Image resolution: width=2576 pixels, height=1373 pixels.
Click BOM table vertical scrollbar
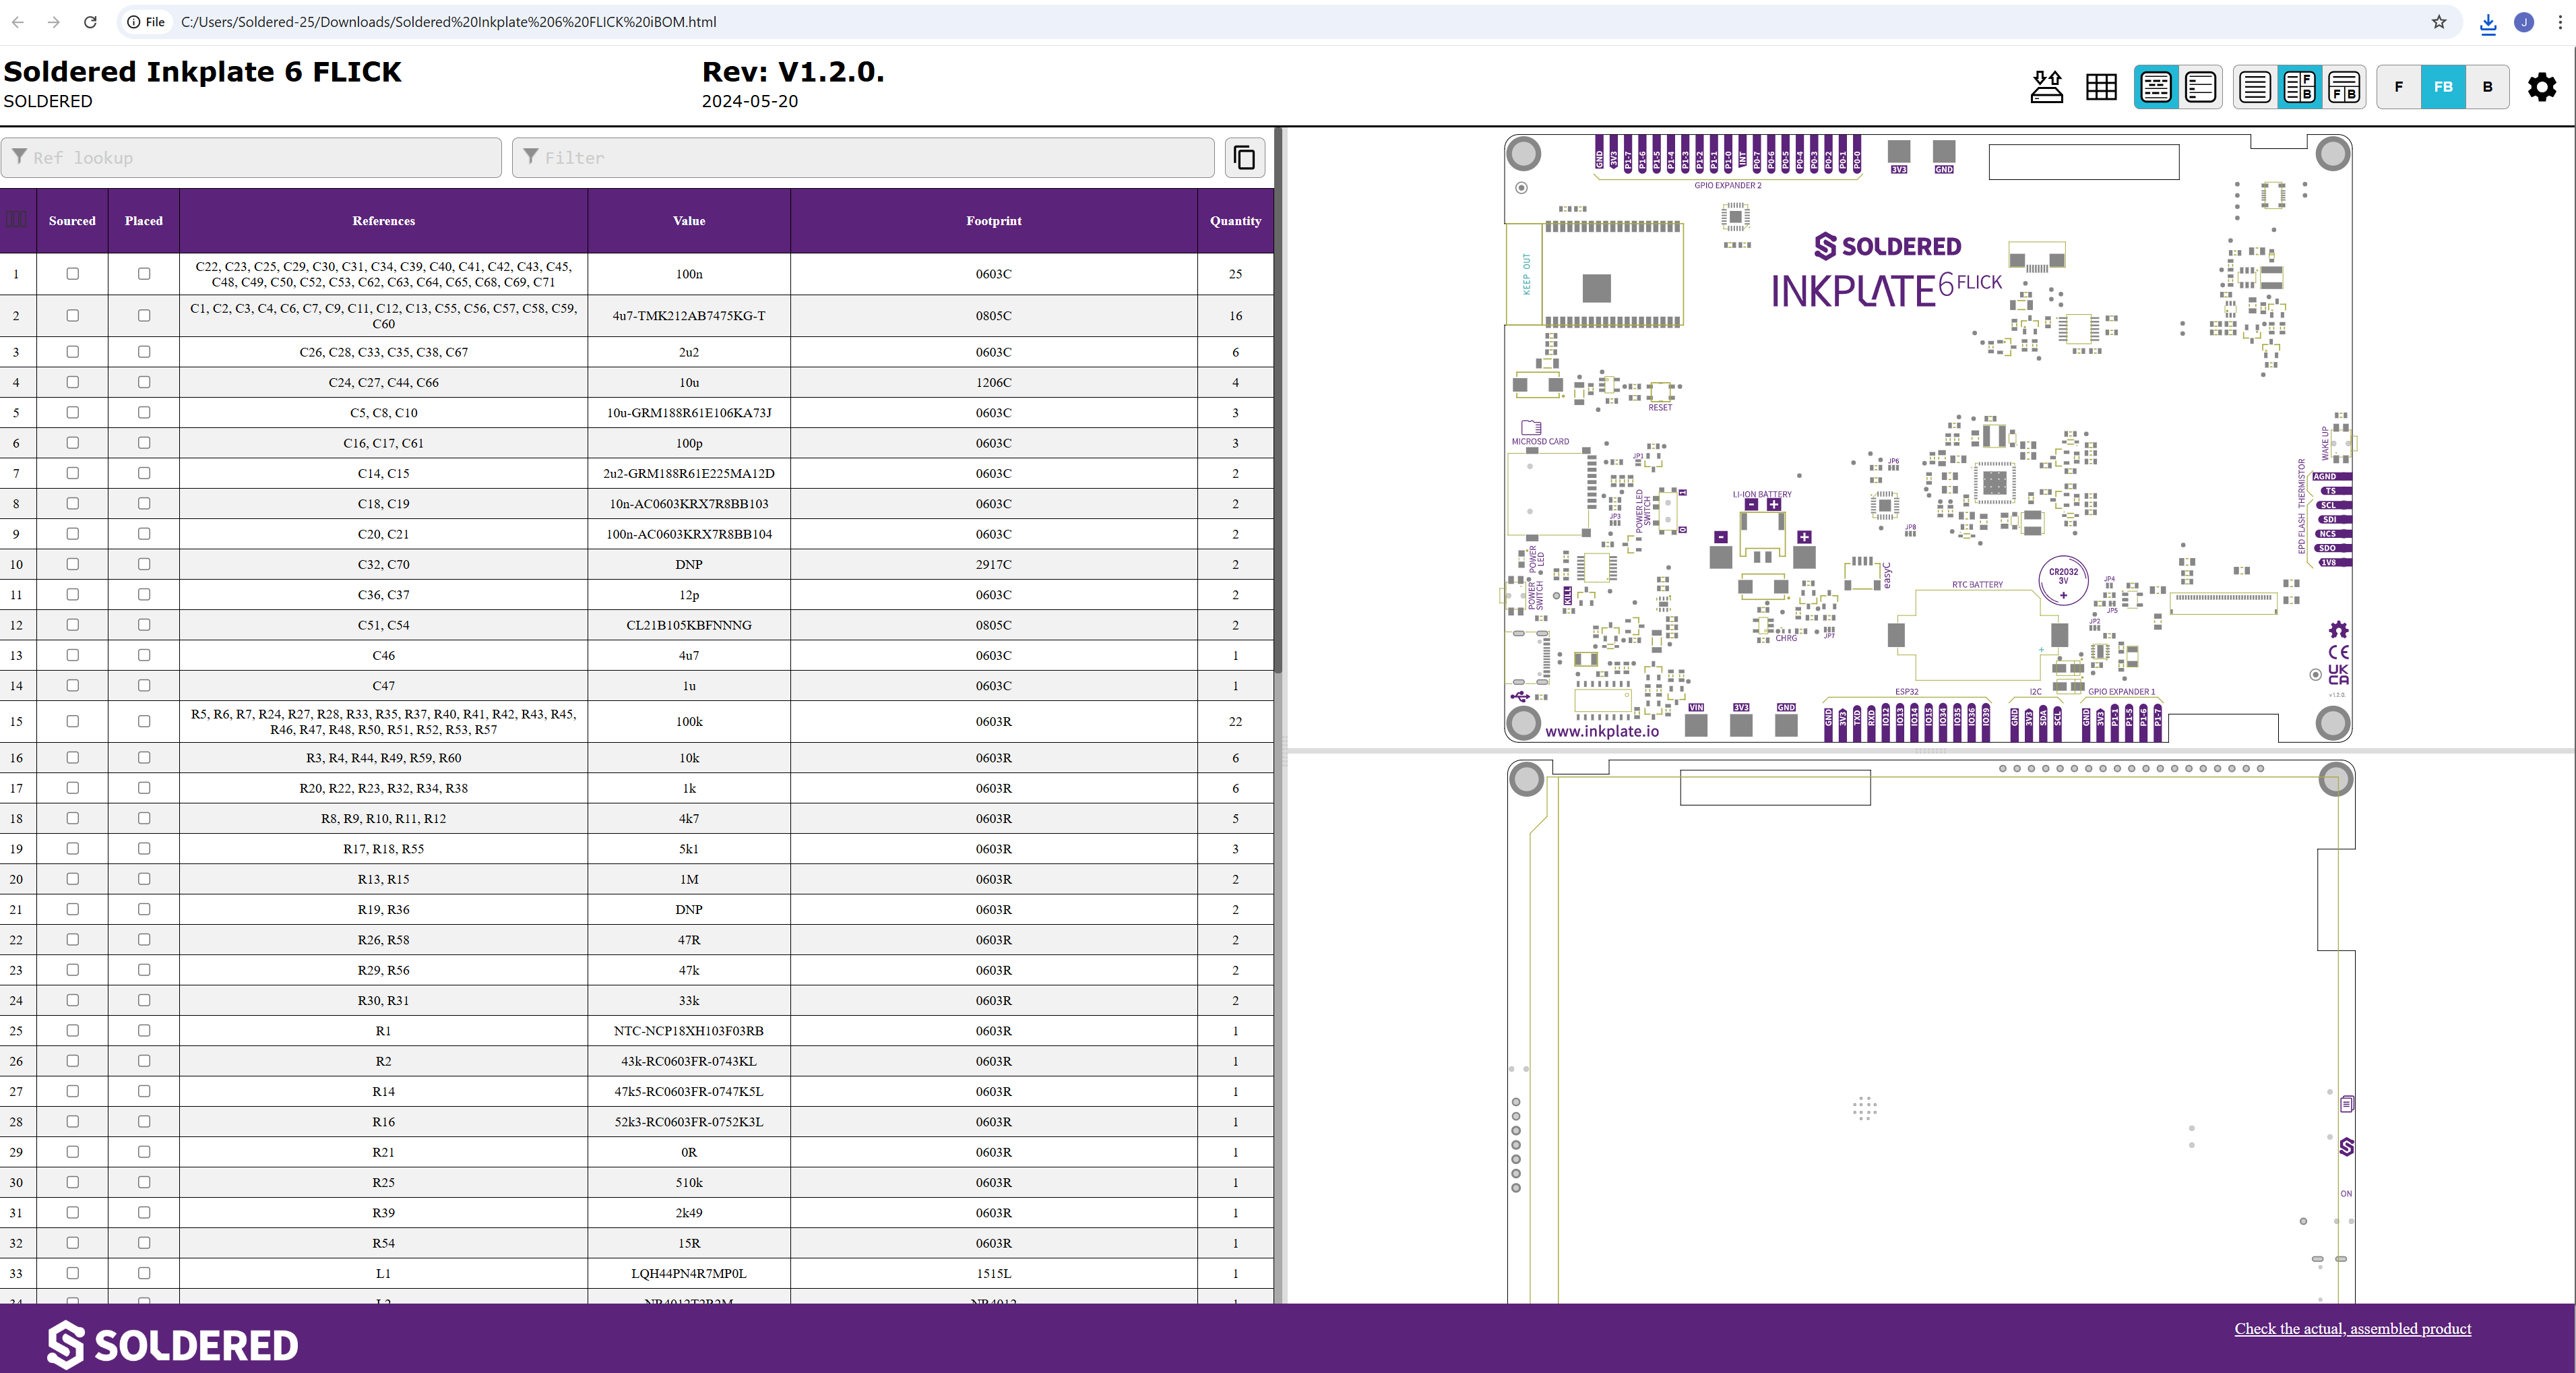tap(1278, 400)
